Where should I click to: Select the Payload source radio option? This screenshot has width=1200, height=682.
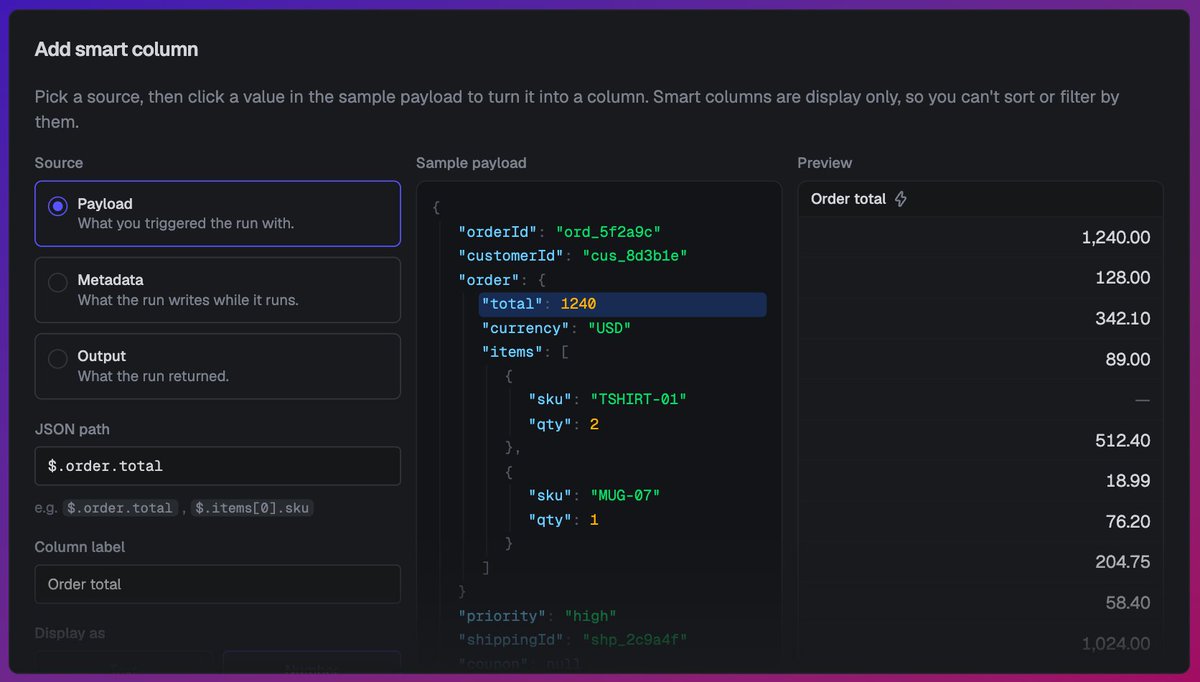[217, 213]
